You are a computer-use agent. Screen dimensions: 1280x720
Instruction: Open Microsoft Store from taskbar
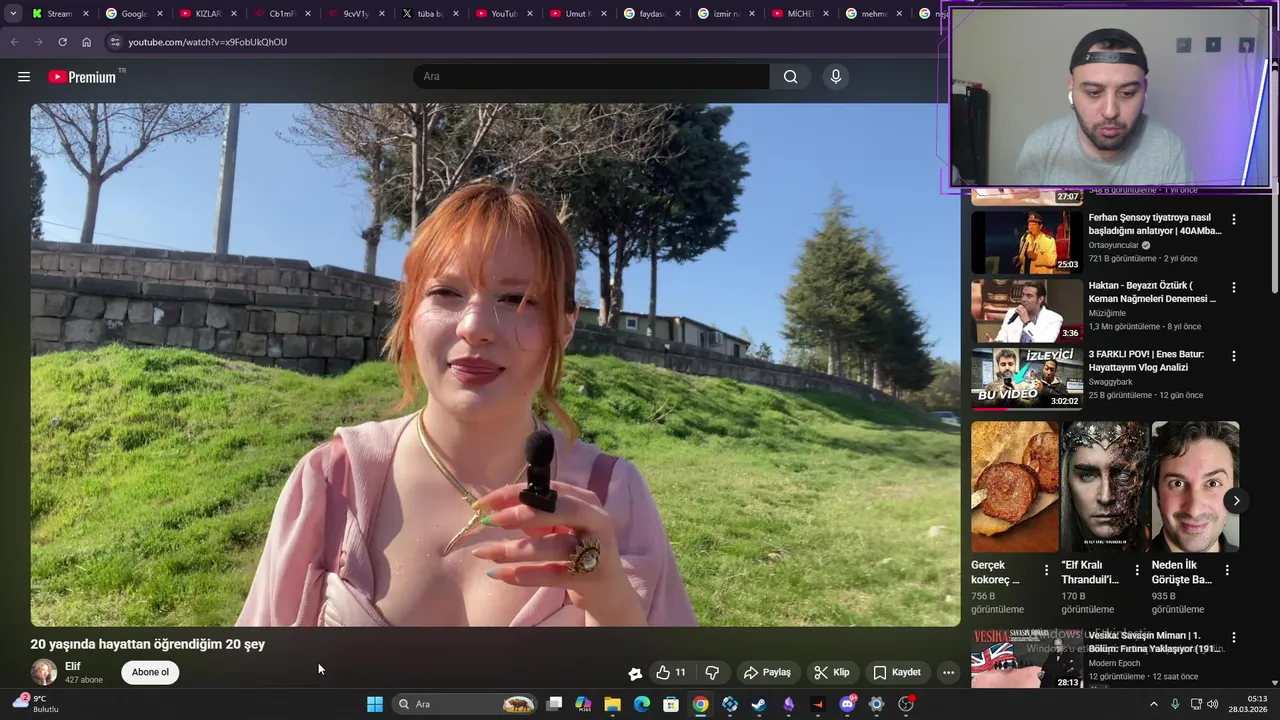point(671,704)
